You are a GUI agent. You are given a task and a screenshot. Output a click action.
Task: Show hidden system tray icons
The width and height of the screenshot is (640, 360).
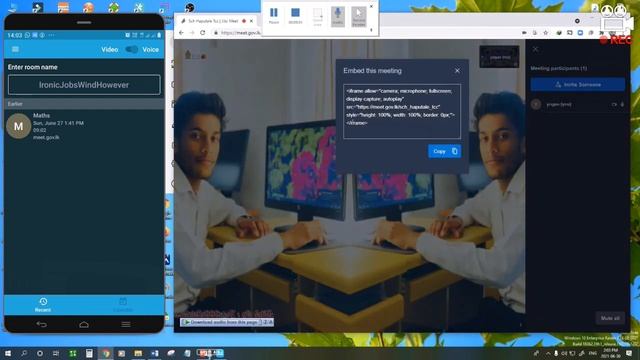tap(548, 353)
